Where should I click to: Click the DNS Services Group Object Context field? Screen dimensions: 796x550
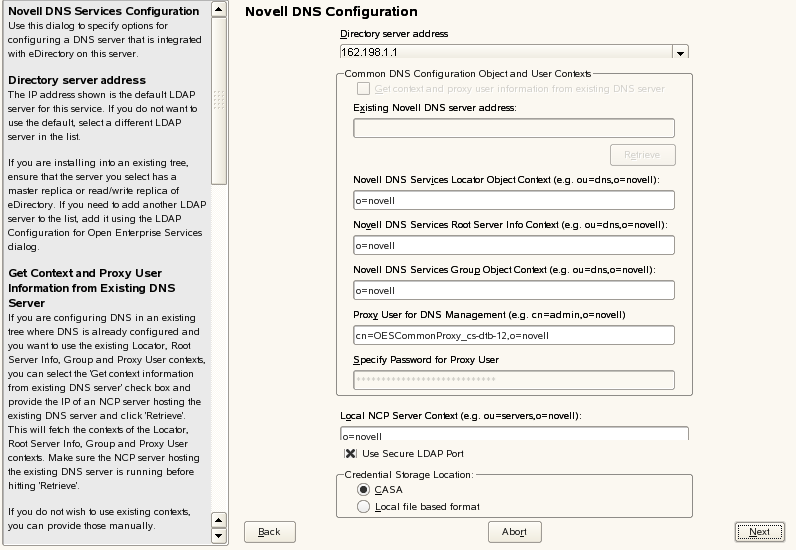(514, 290)
